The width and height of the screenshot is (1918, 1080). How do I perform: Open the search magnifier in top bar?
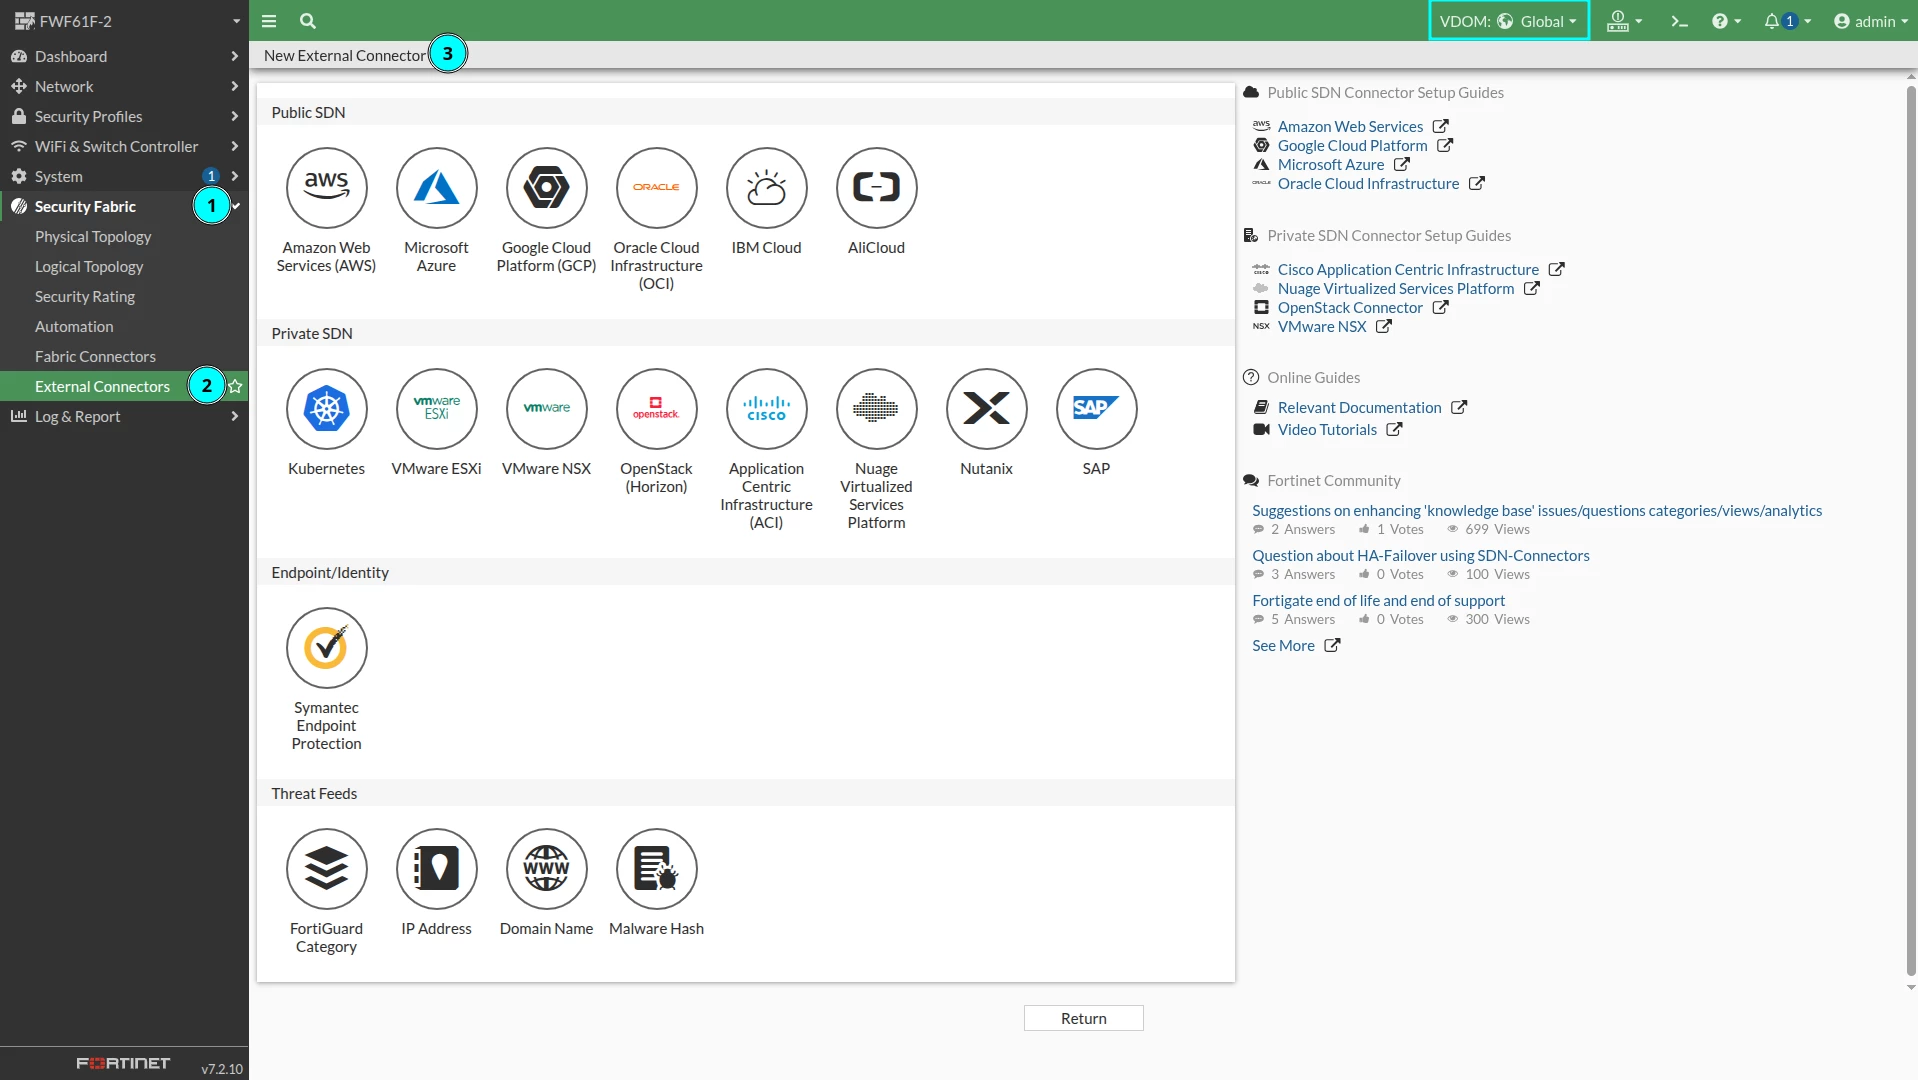click(308, 21)
